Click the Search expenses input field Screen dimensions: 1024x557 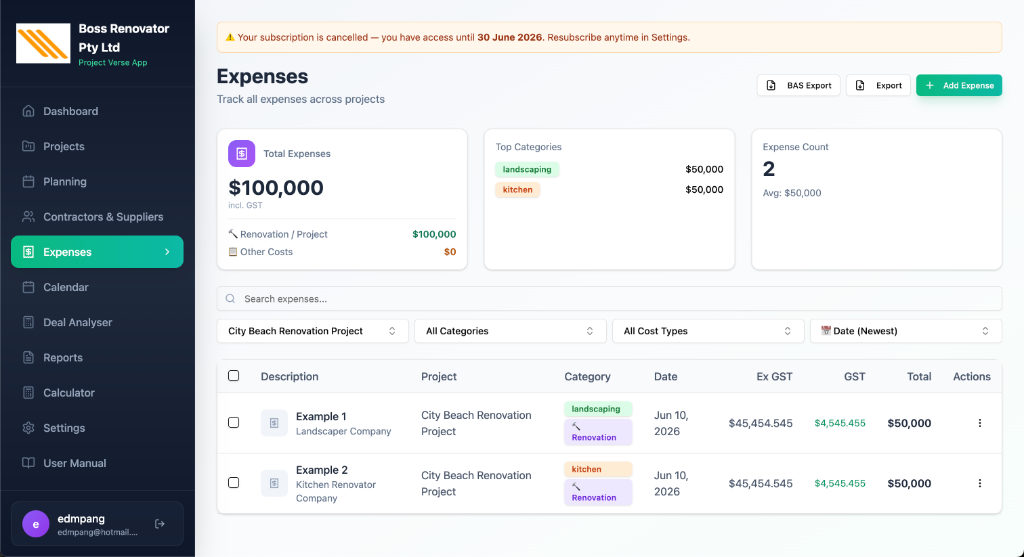point(609,298)
